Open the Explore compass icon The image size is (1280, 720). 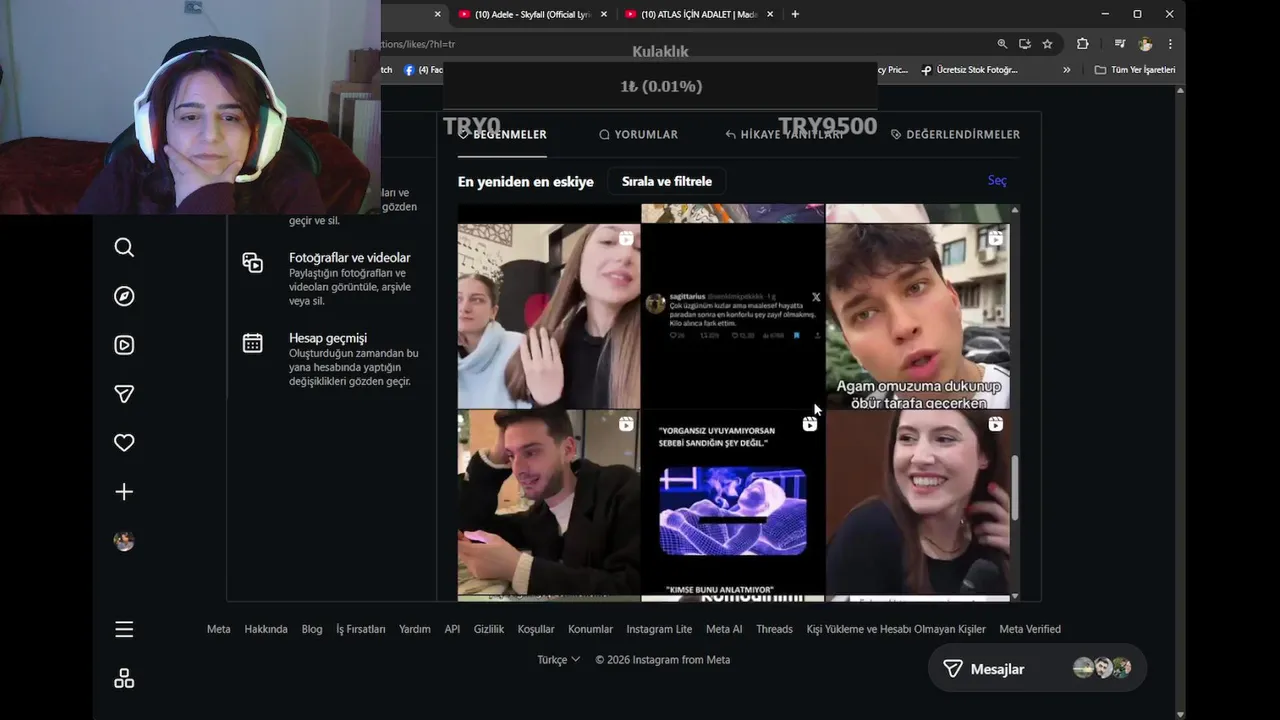[x=124, y=296]
